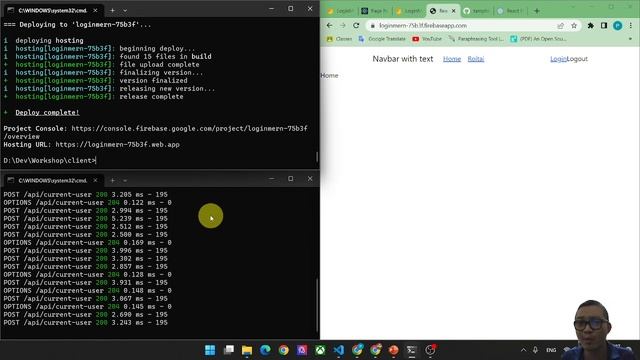The height and width of the screenshot is (360, 640).
Task: Open the Chrome profile avatar
Action: pyautogui.click(x=618, y=26)
